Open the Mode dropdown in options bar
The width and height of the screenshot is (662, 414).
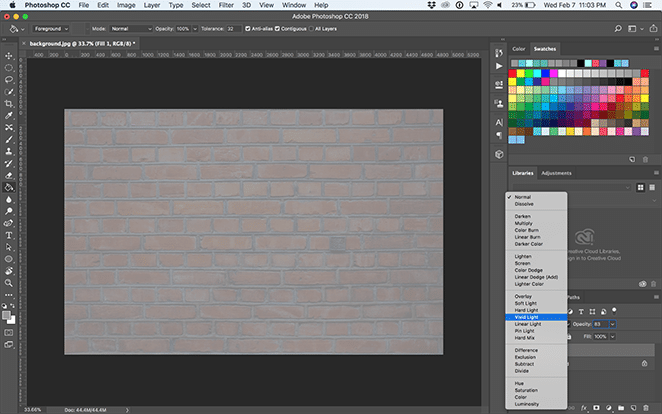(131, 29)
